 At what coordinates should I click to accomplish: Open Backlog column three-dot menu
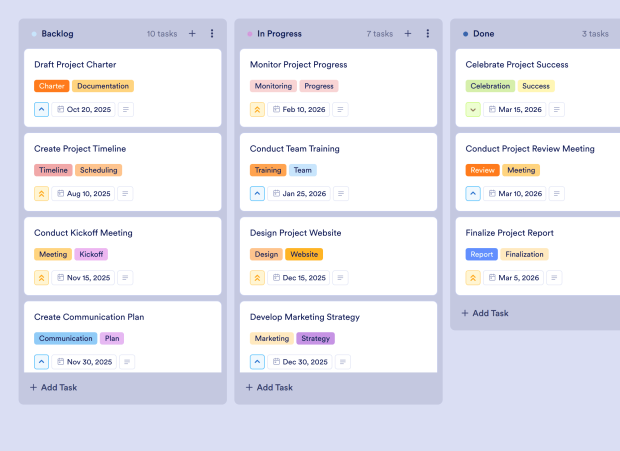(x=212, y=34)
